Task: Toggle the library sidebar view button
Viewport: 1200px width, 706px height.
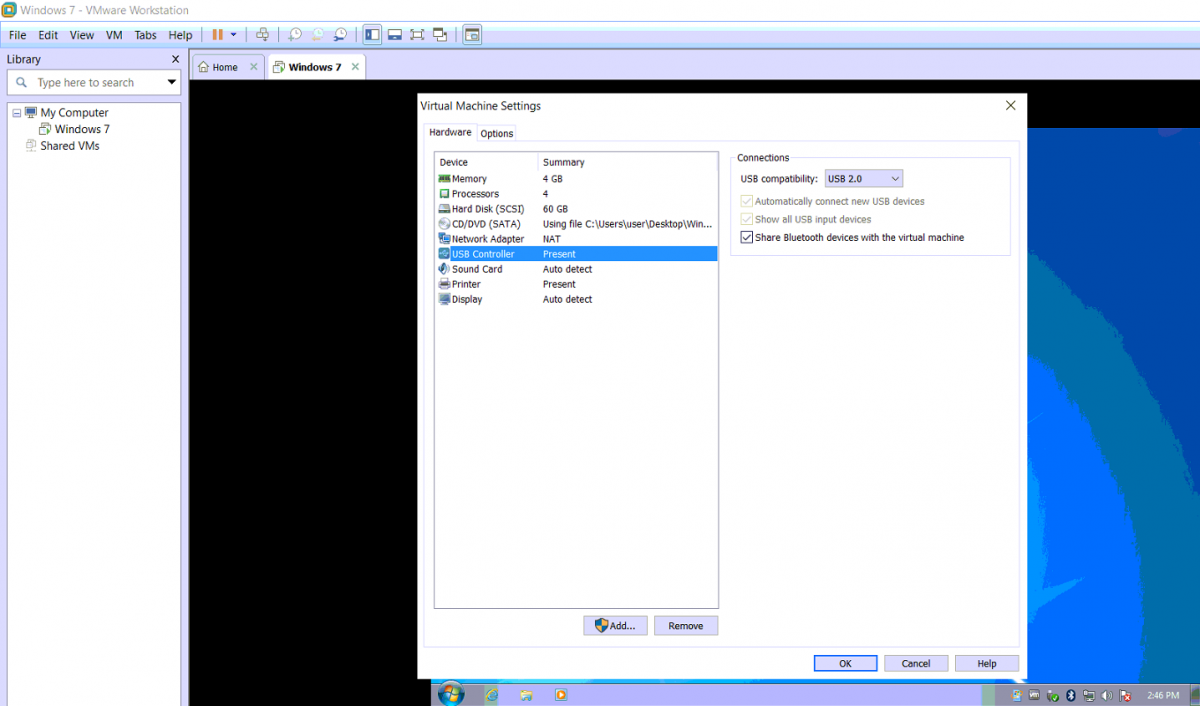Action: (372, 35)
